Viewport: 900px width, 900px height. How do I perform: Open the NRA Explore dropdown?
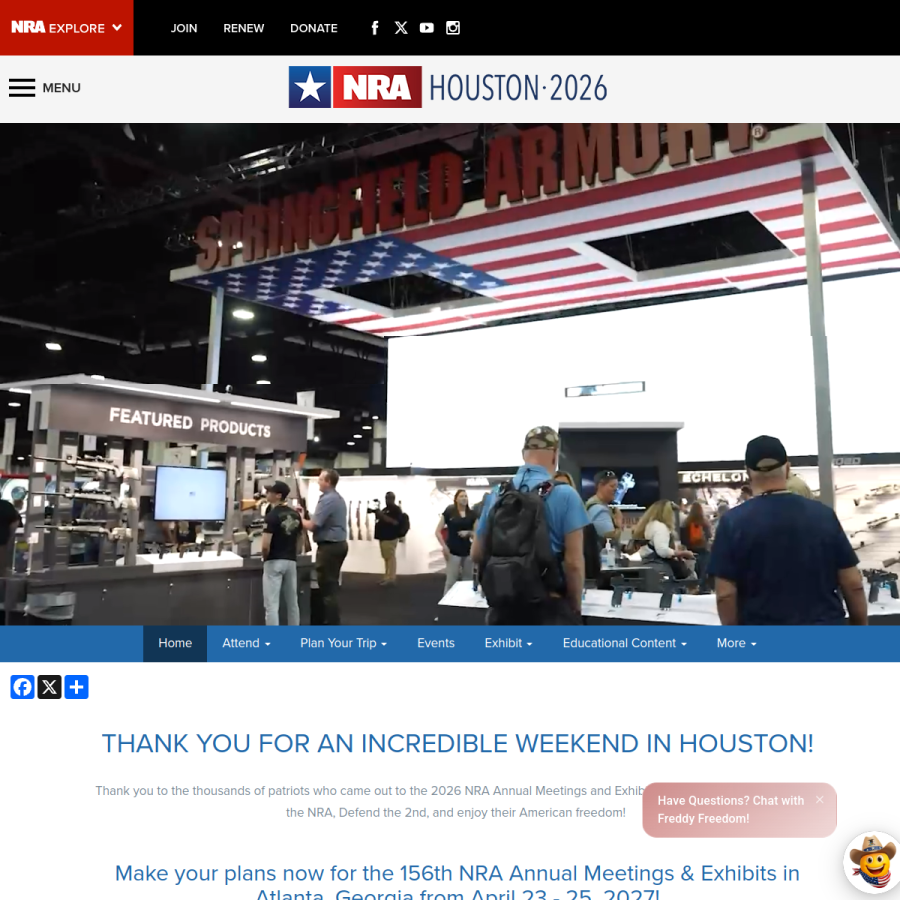coord(67,28)
